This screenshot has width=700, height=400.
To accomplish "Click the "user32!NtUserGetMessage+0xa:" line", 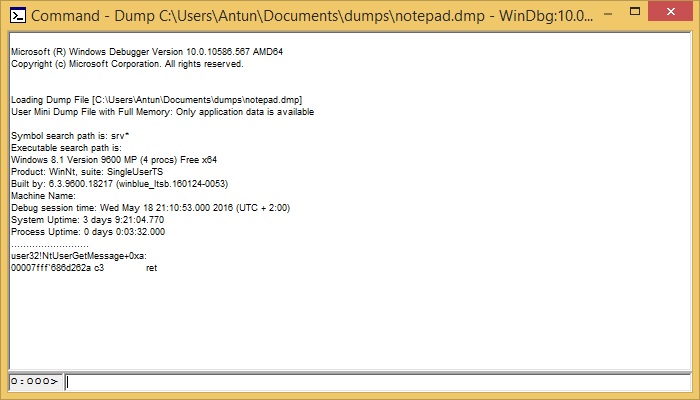I will pyautogui.click(x=79, y=256).
